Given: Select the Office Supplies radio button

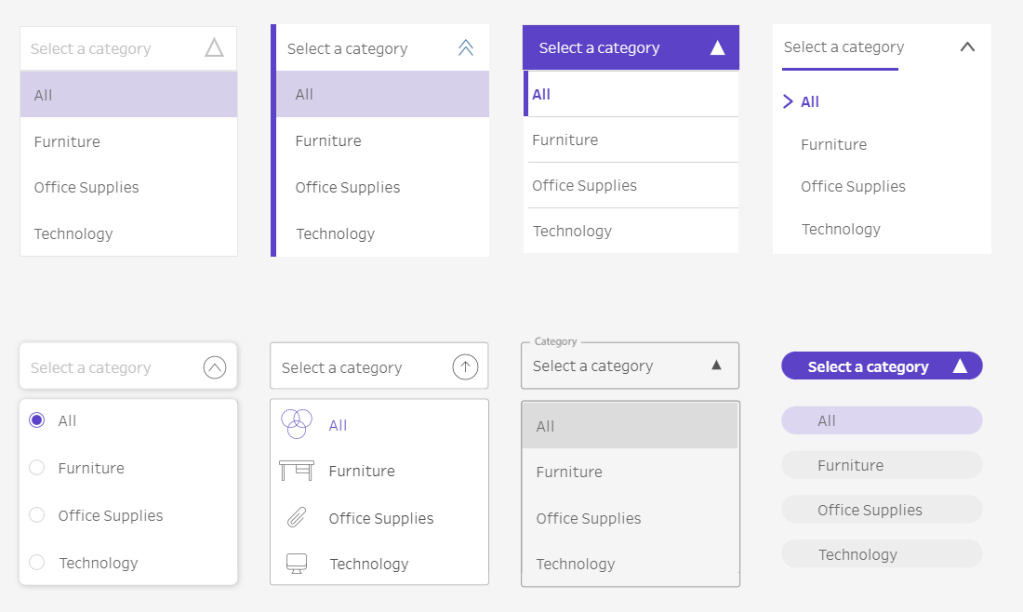Looking at the screenshot, I should pos(37,515).
